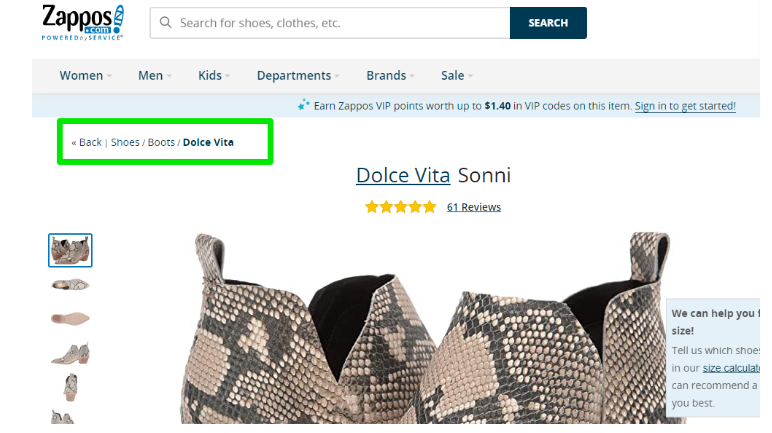The height and width of the screenshot is (433, 772).
Task: Select the side-view boot thumbnail
Action: (70, 285)
